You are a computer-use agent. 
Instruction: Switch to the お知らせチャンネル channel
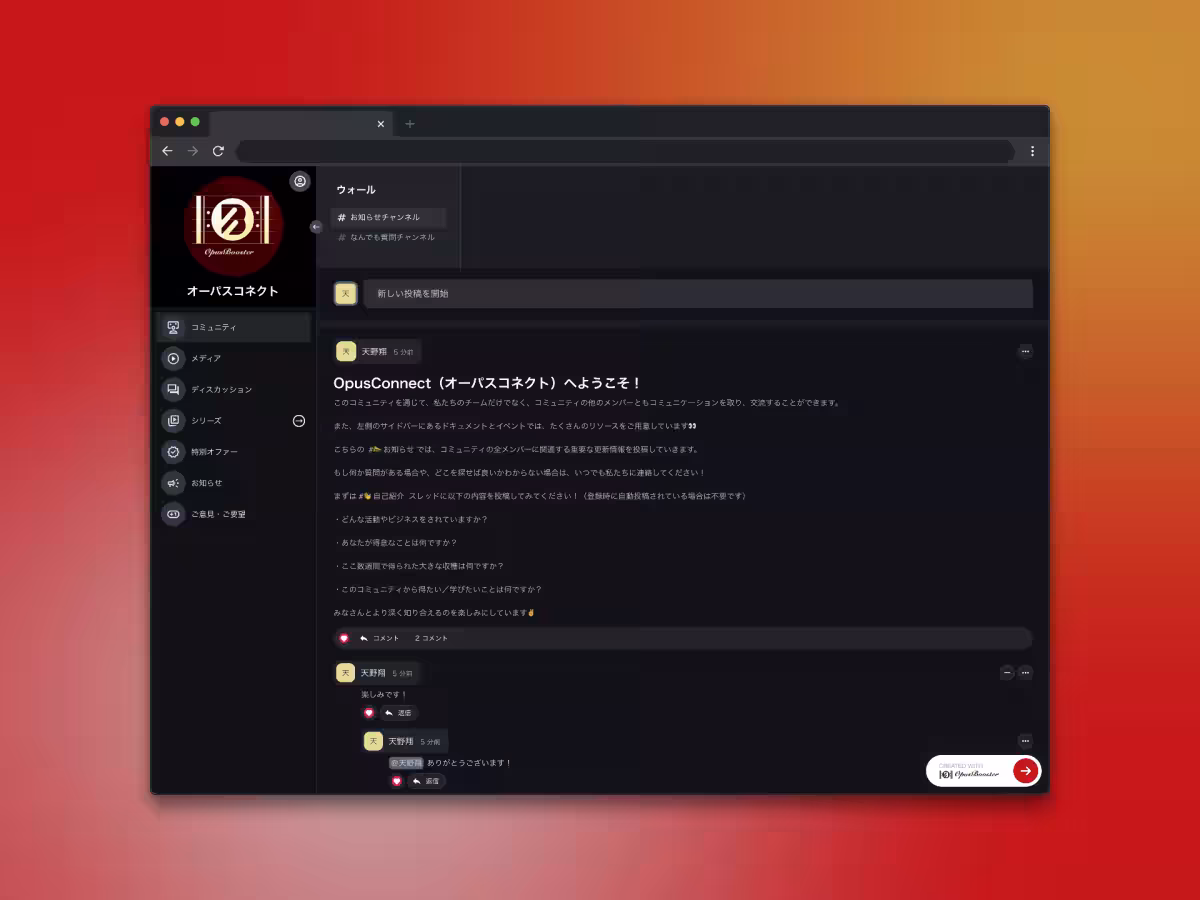388,217
